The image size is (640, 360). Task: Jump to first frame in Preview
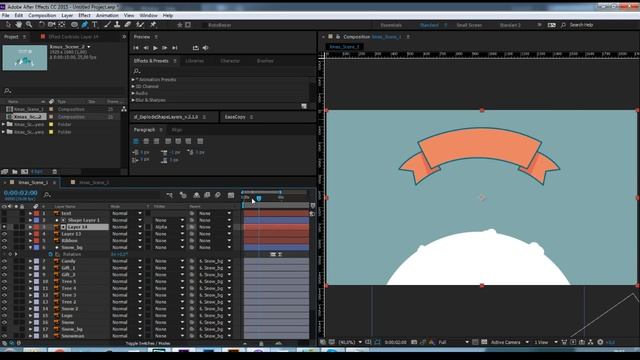(x=136, y=48)
